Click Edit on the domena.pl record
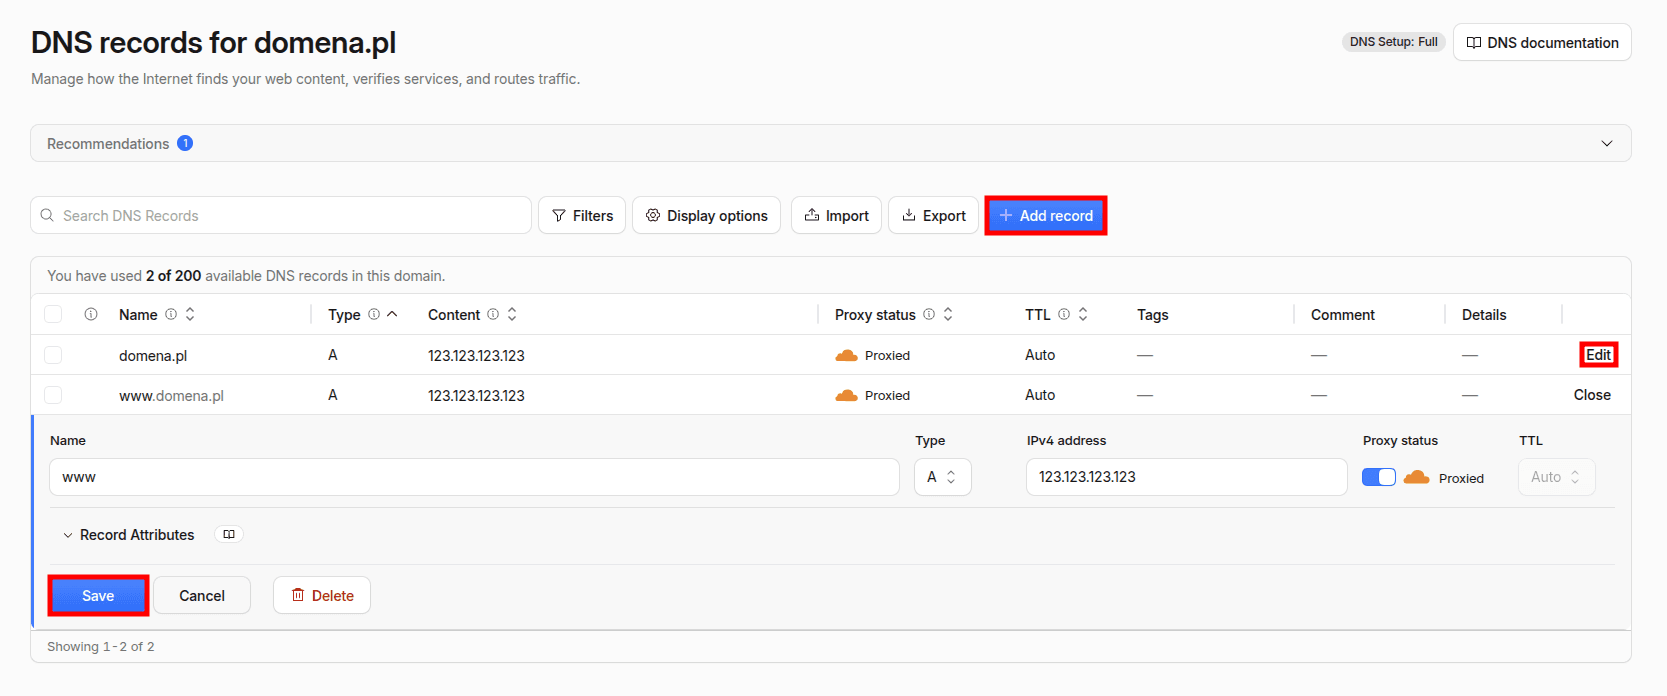The height and width of the screenshot is (696, 1667). pos(1598,355)
